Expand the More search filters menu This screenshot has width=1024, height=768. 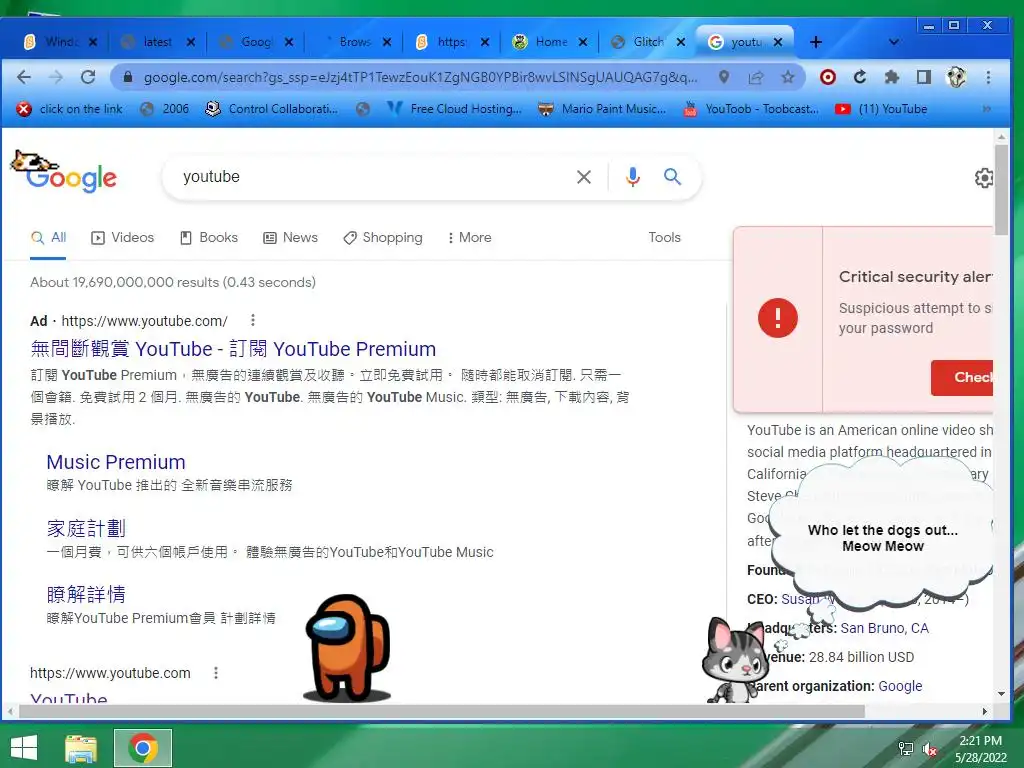470,237
